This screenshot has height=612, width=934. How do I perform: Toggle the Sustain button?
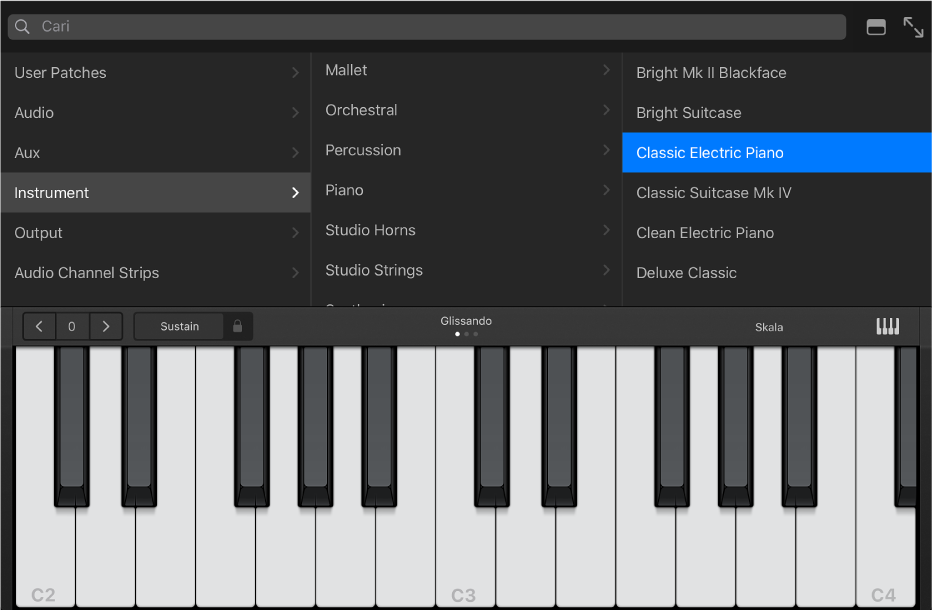point(180,326)
